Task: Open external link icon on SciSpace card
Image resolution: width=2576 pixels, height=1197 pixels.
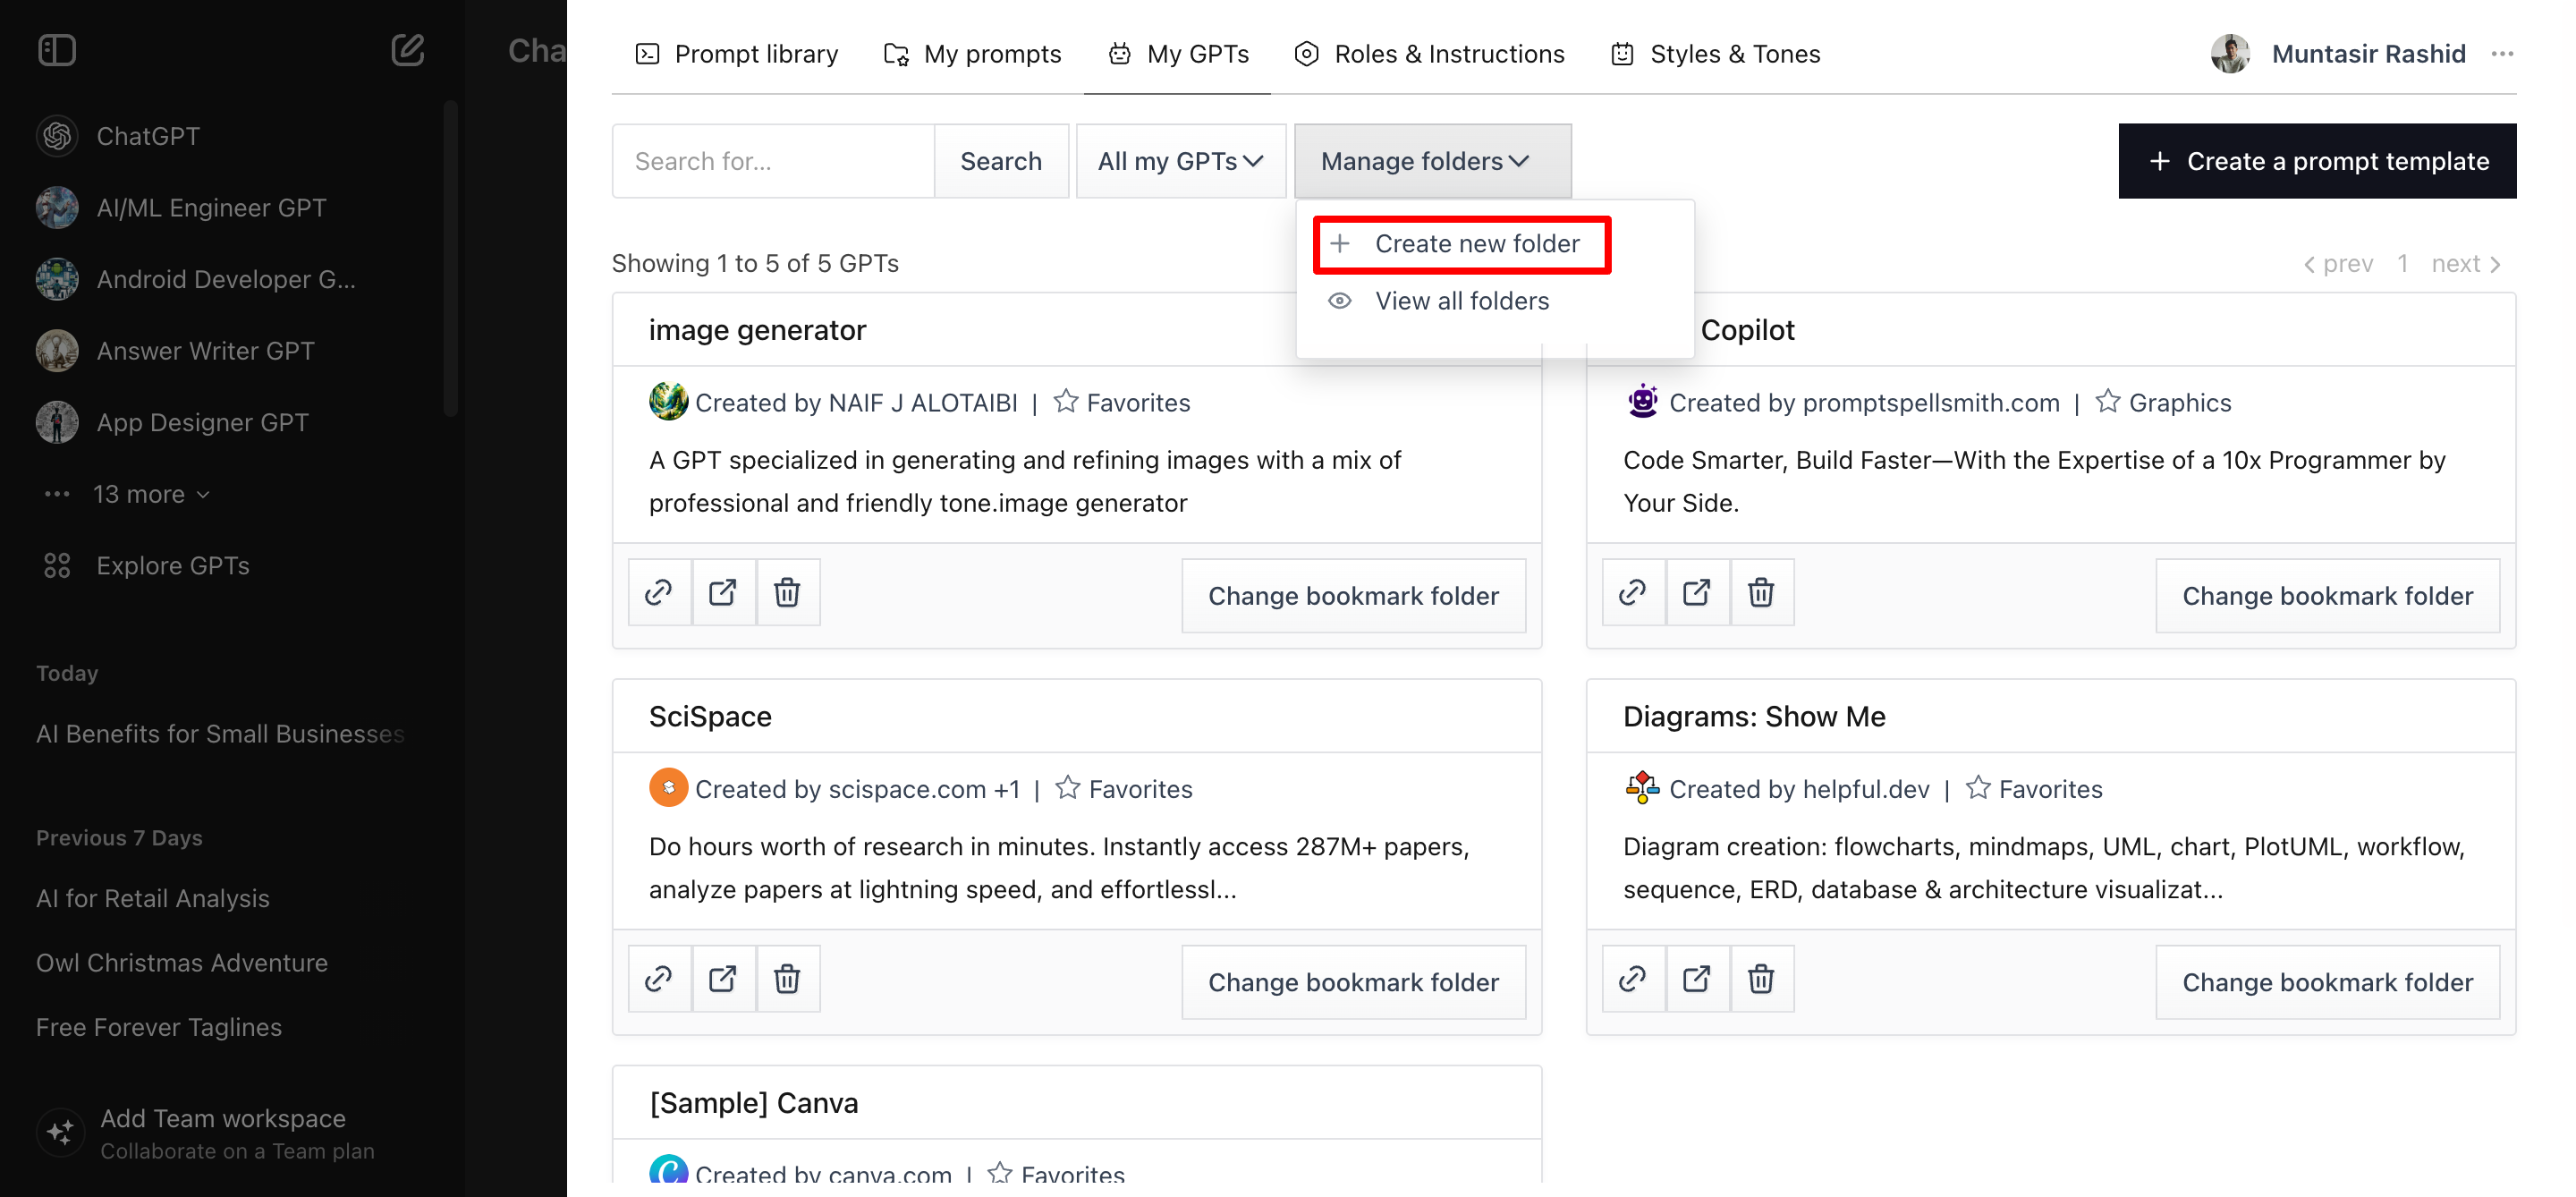Action: coord(722,979)
